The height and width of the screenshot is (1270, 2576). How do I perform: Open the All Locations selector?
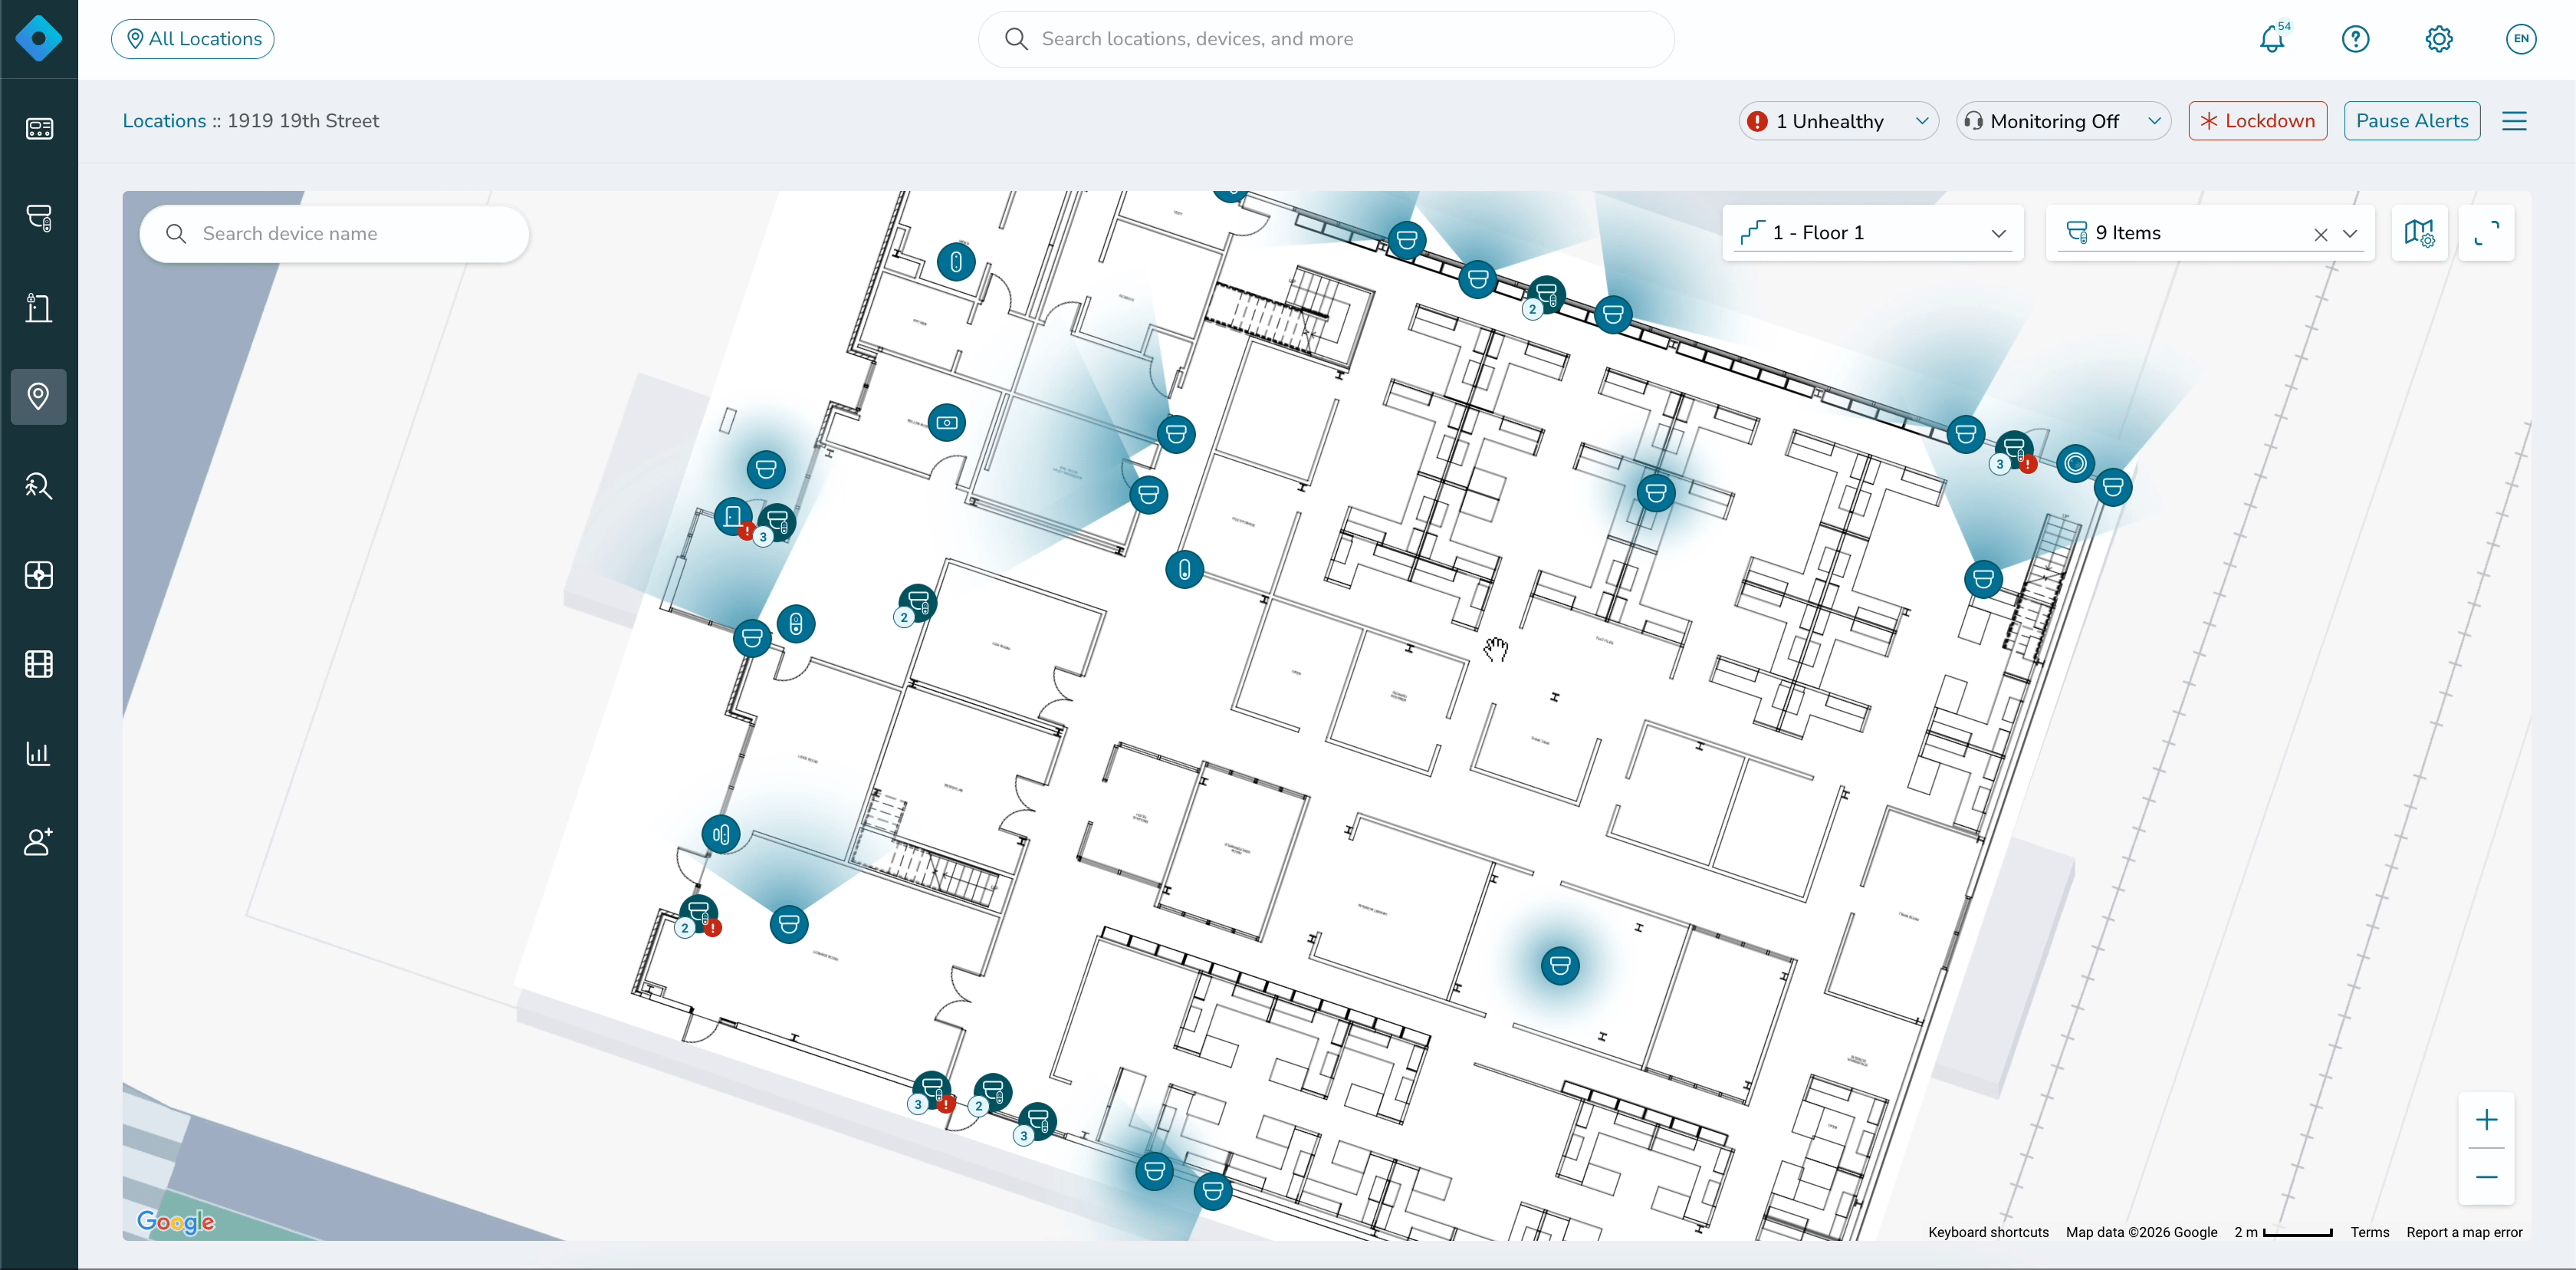pyautogui.click(x=193, y=39)
